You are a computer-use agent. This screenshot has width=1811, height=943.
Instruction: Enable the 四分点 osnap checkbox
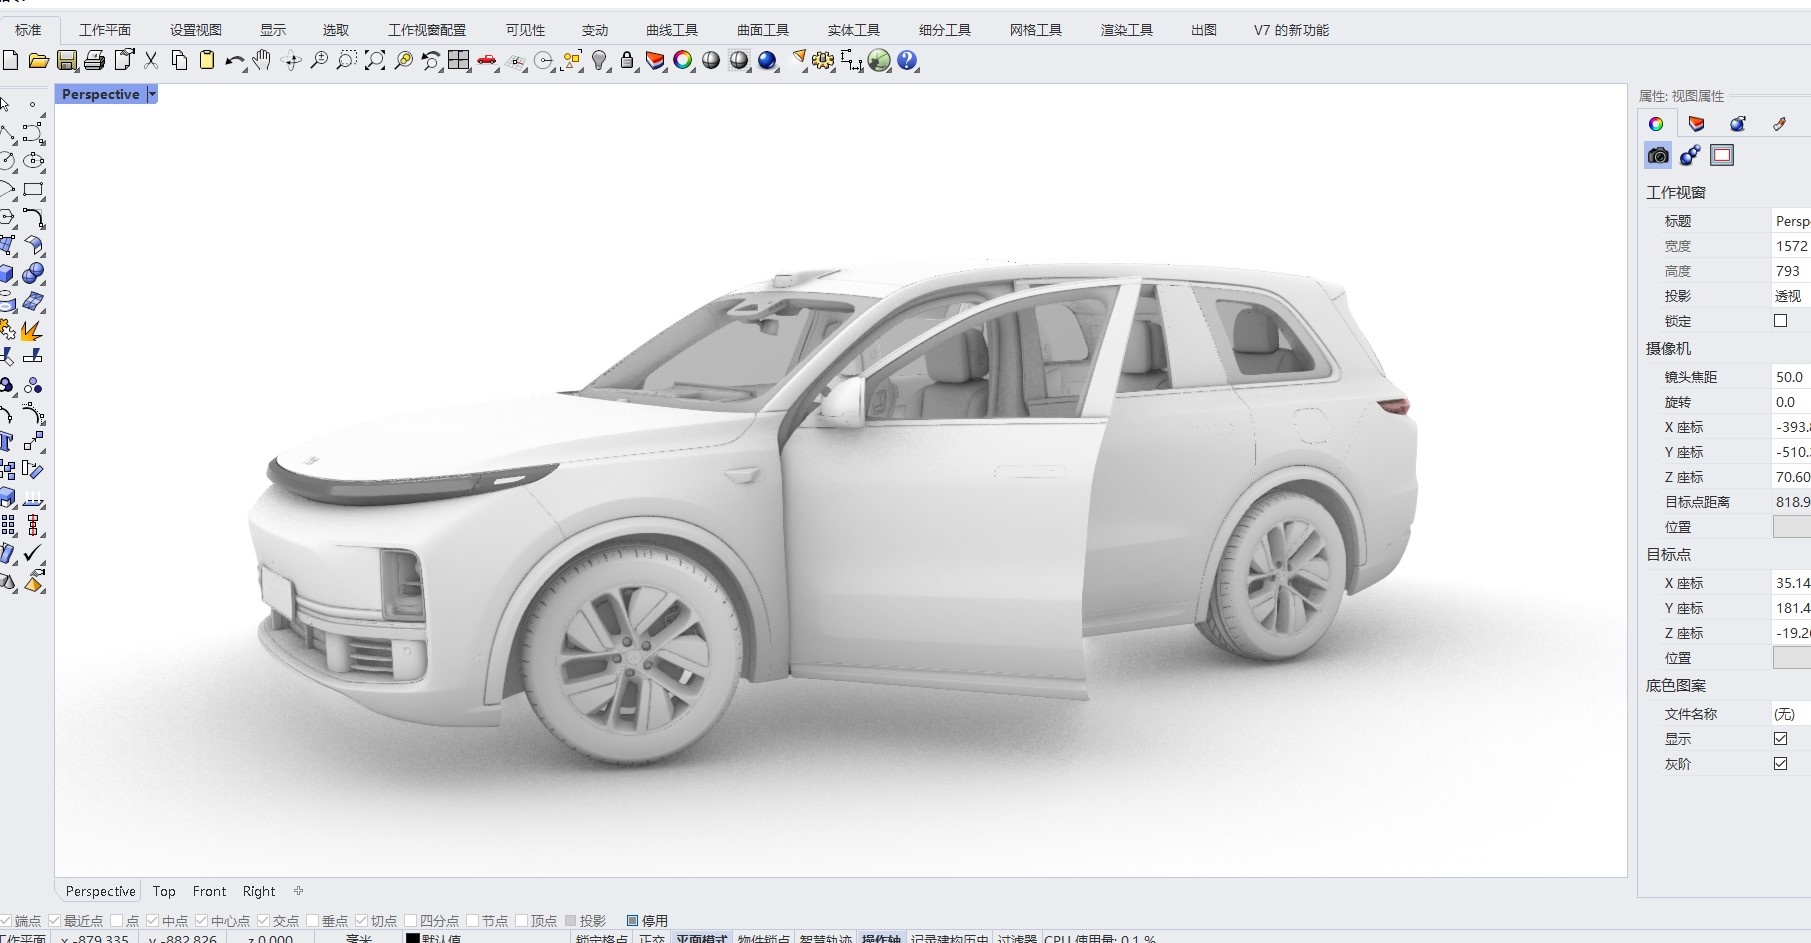tap(411, 921)
